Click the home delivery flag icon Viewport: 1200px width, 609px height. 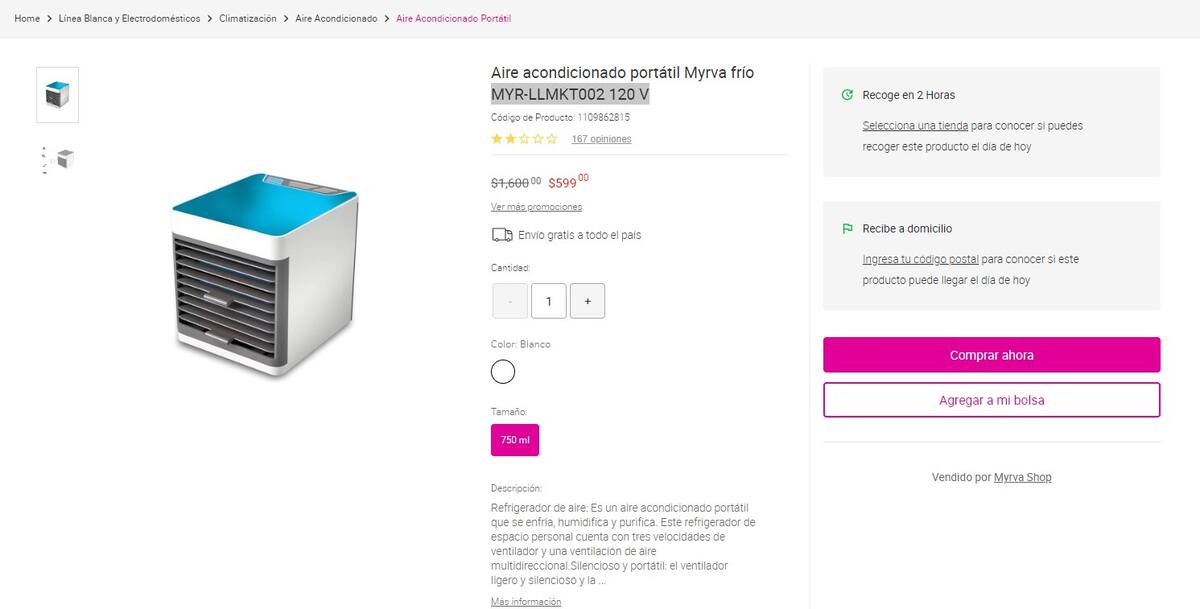[848, 229]
